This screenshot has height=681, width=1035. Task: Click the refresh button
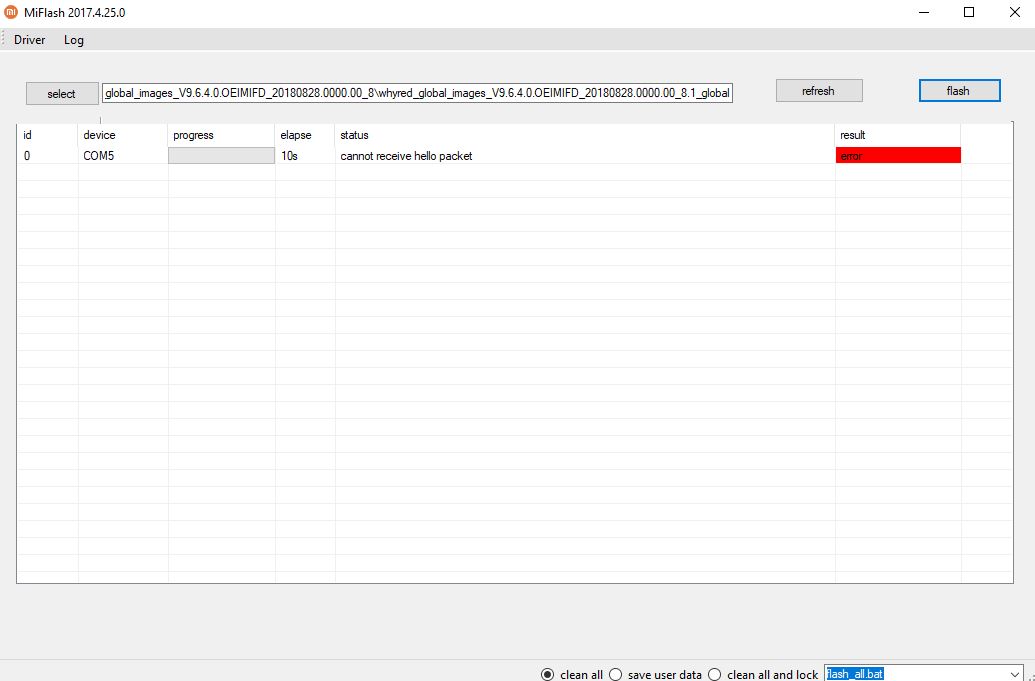818,91
